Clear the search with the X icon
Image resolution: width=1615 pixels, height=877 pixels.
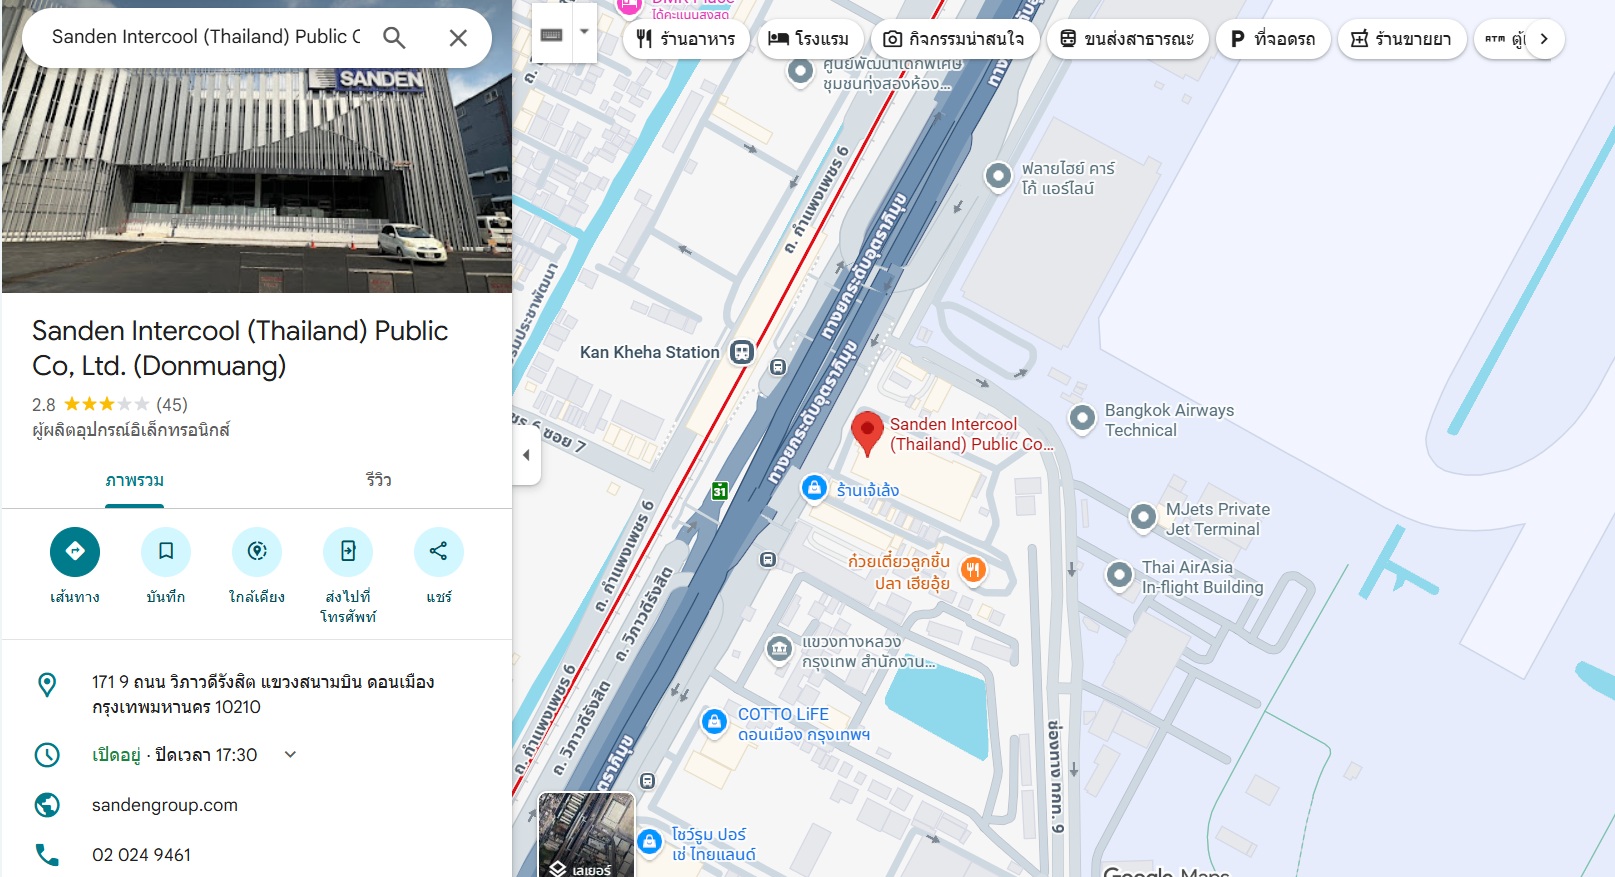click(458, 38)
